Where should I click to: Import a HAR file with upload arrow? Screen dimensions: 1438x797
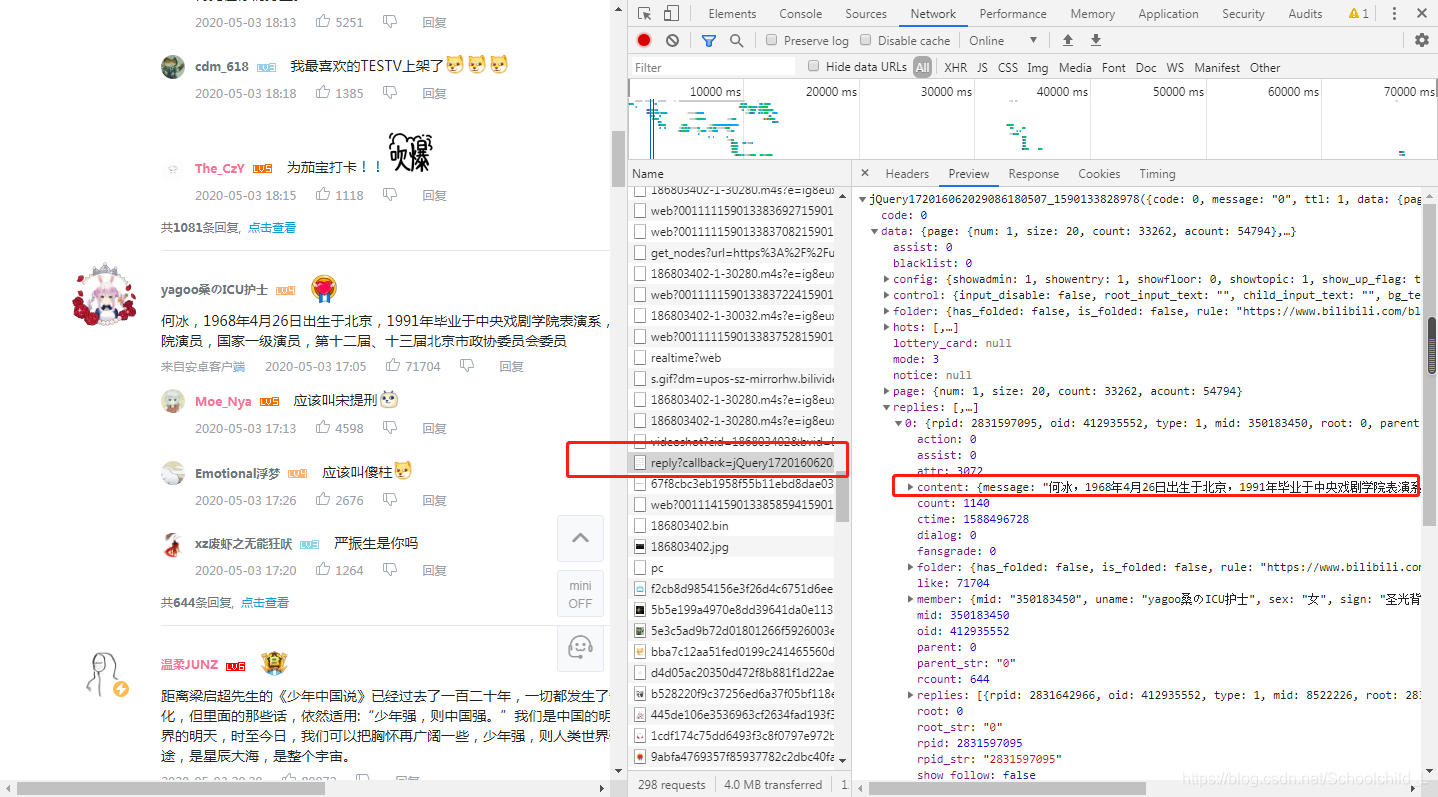point(1068,40)
